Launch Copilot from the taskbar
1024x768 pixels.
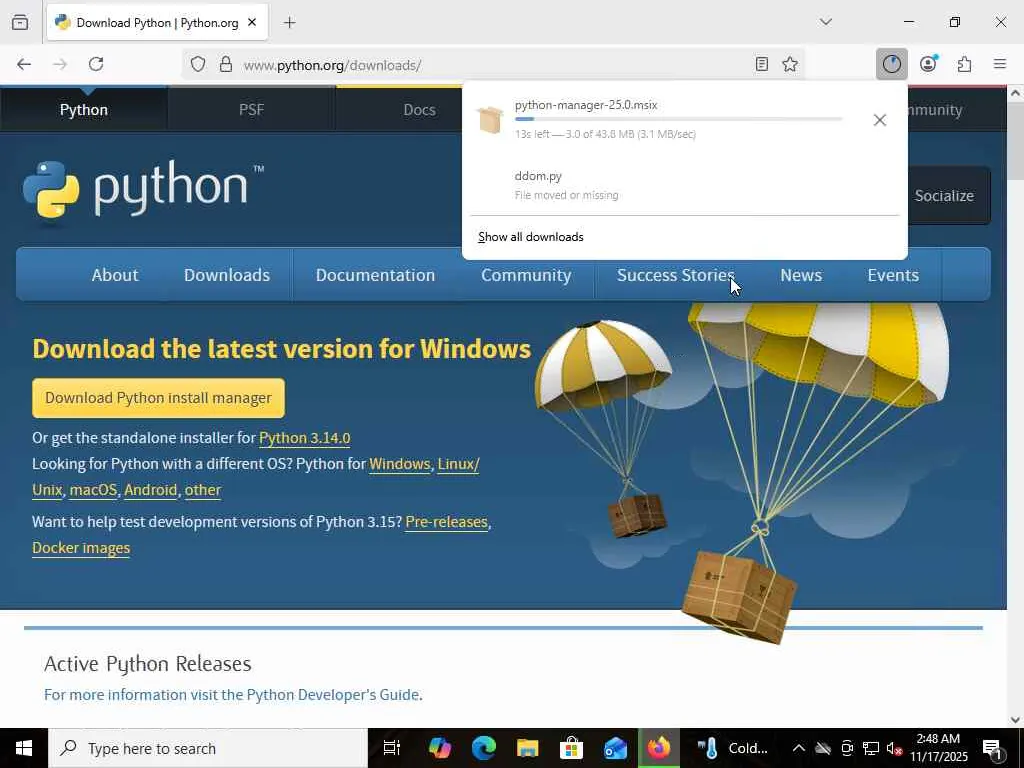tap(440, 748)
